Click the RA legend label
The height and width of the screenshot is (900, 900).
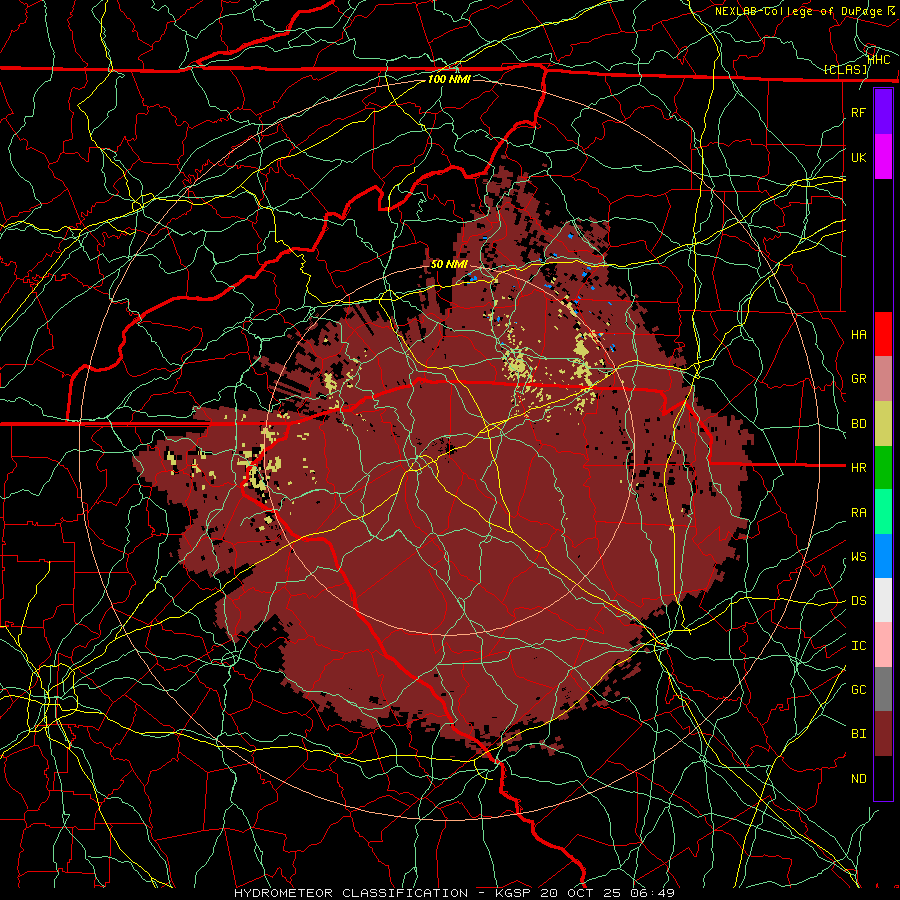(858, 513)
